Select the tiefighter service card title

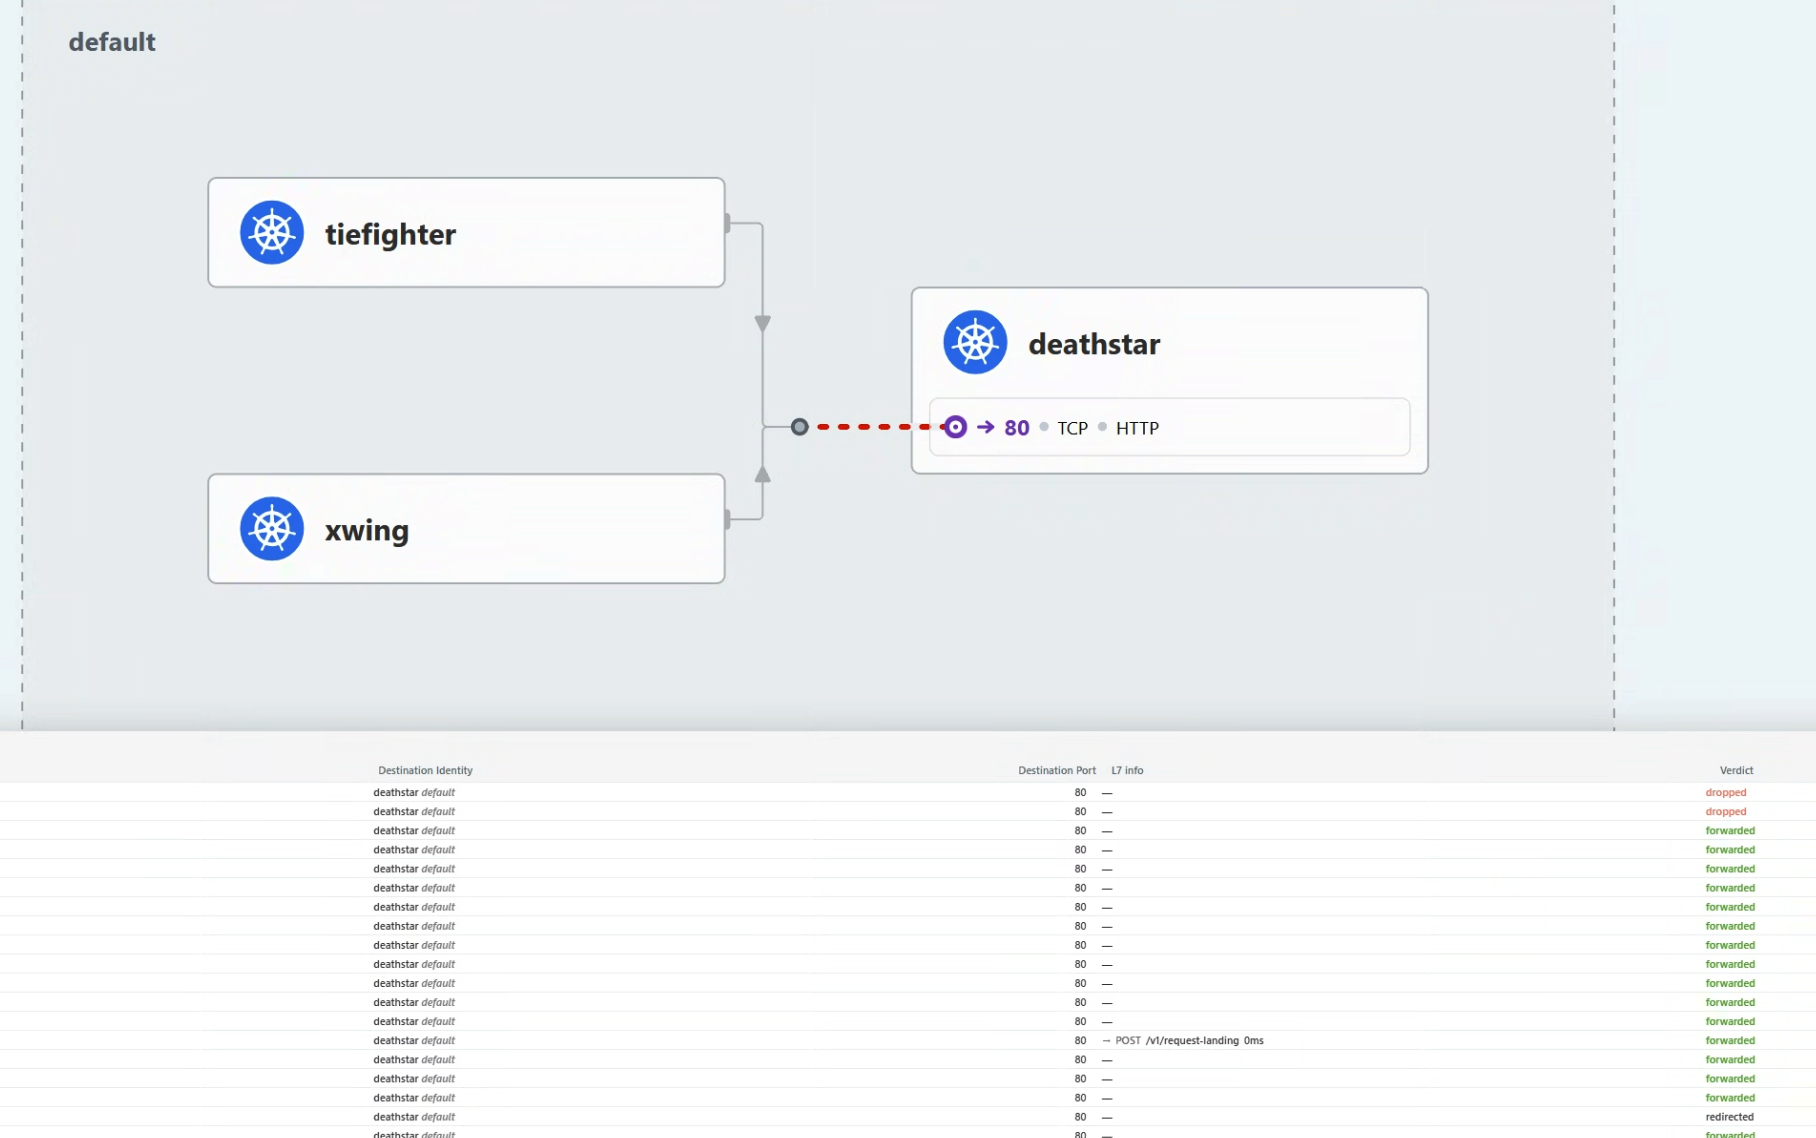(390, 234)
